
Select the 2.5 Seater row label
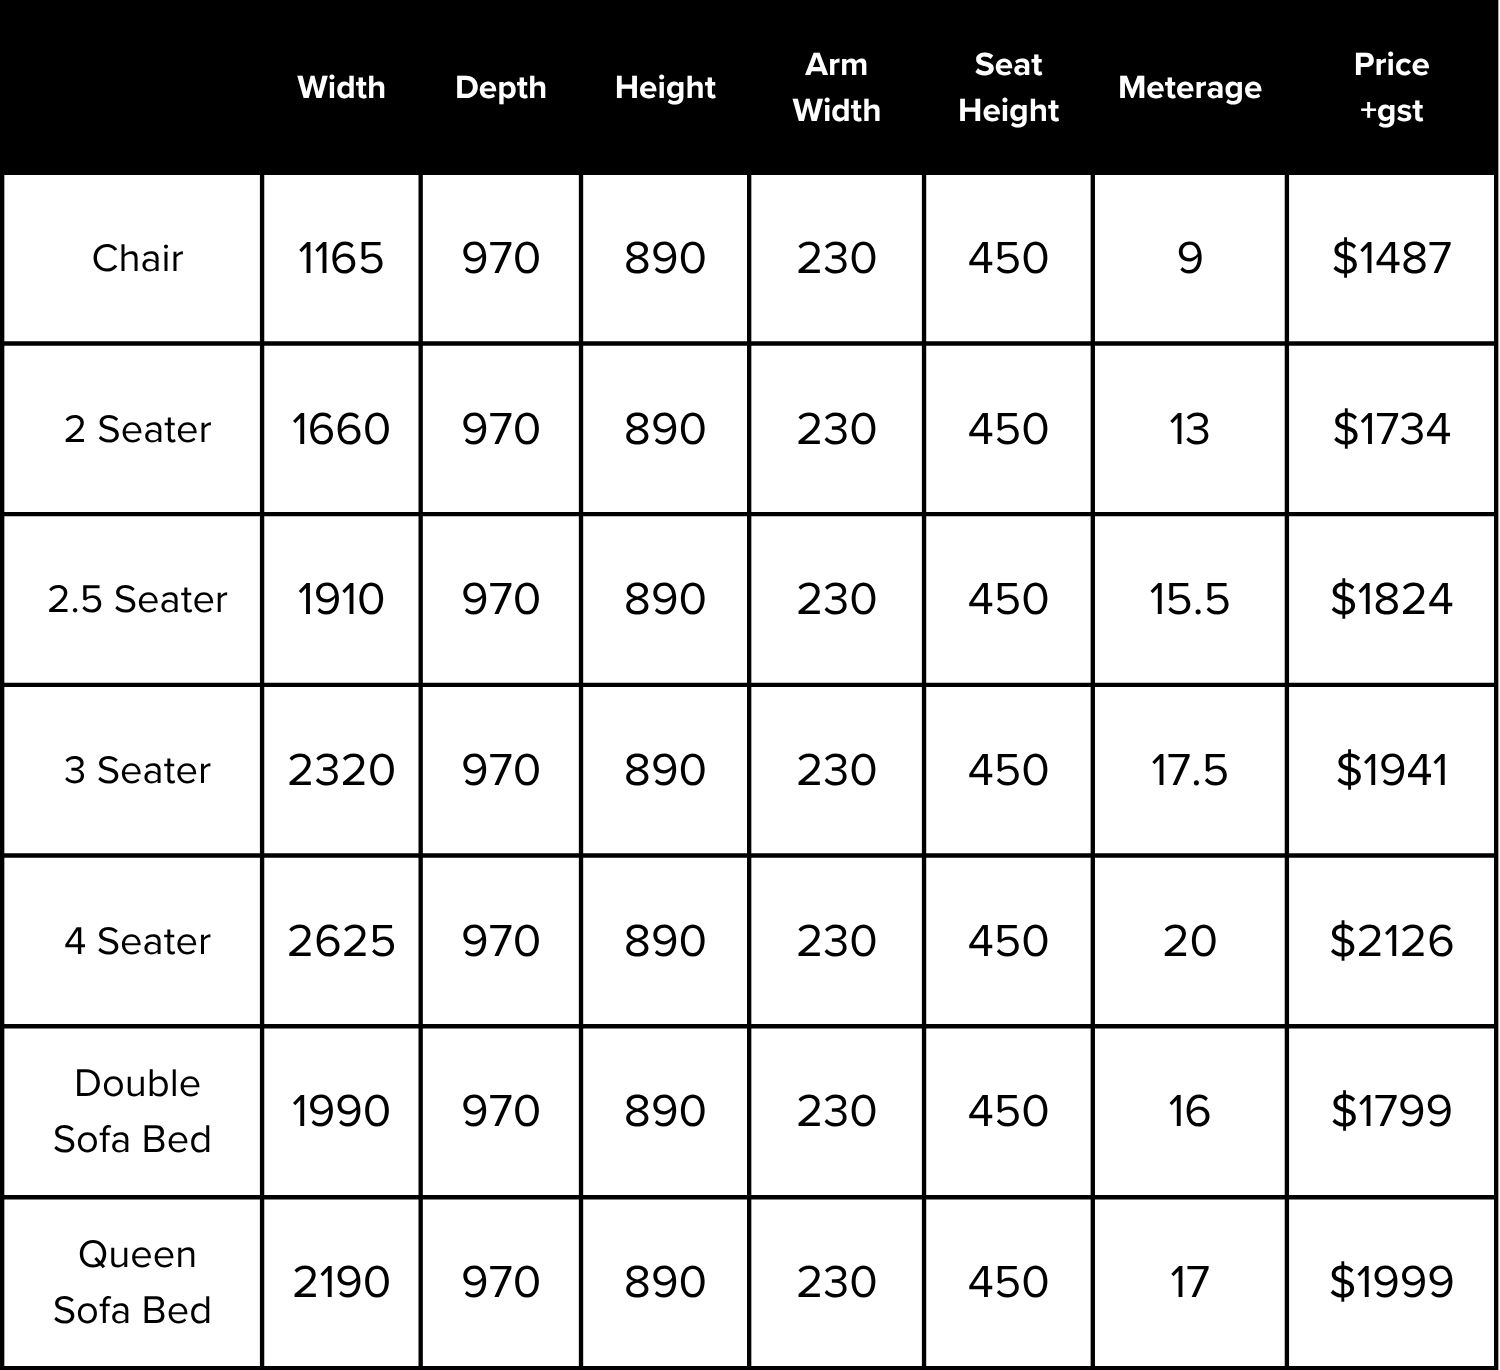137,600
